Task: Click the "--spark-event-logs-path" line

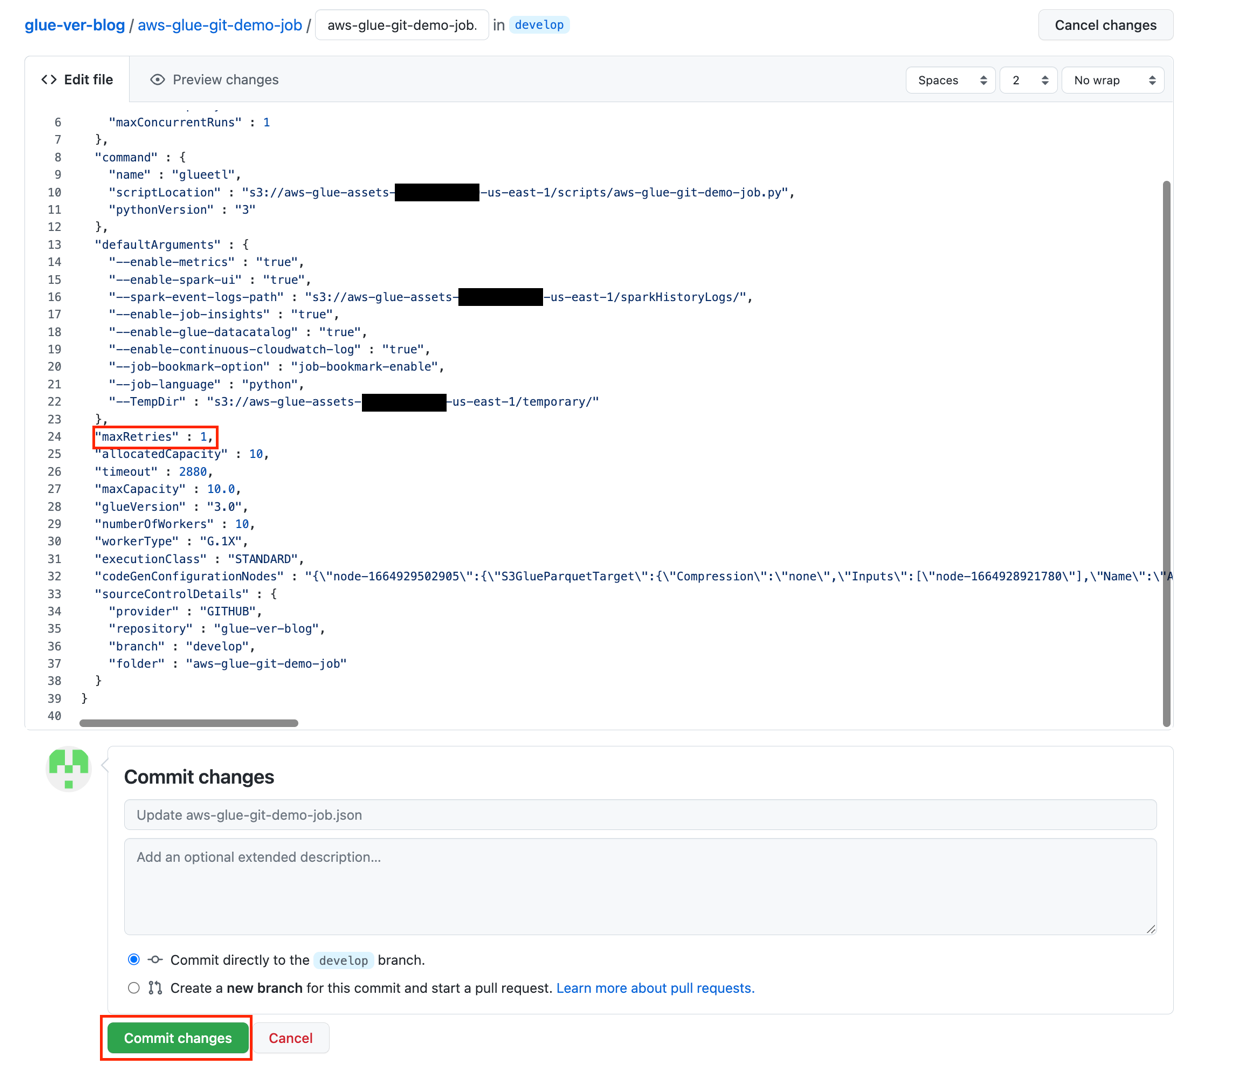Action: point(431,297)
